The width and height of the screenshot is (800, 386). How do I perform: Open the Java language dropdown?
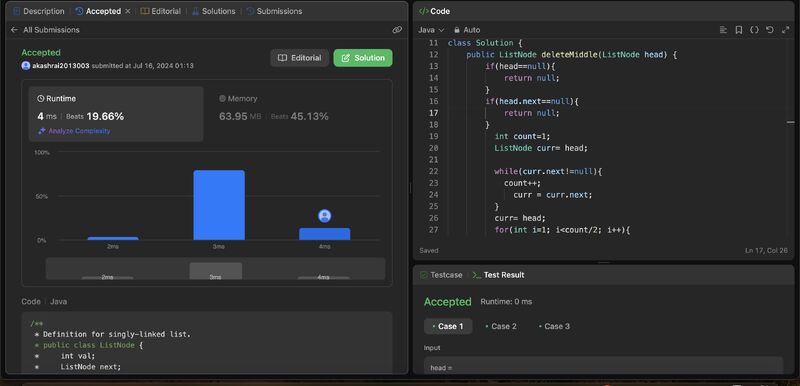431,30
